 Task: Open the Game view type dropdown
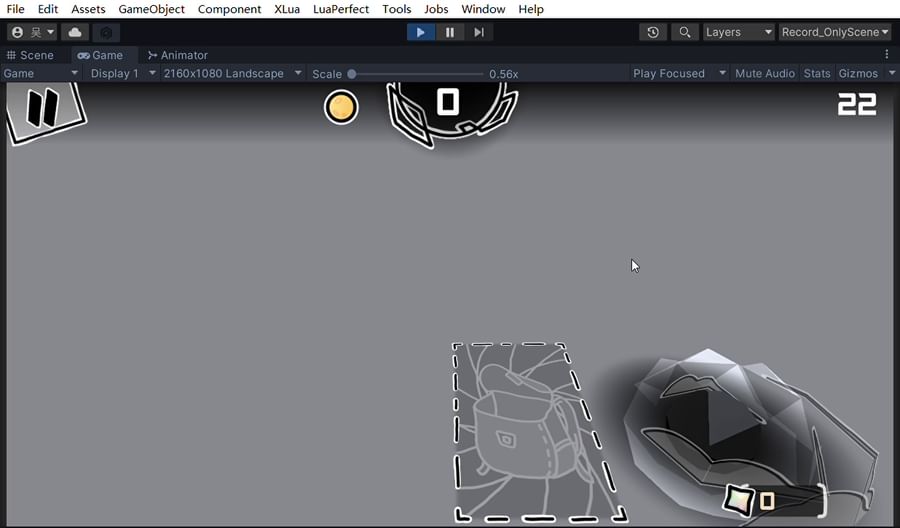click(40, 73)
